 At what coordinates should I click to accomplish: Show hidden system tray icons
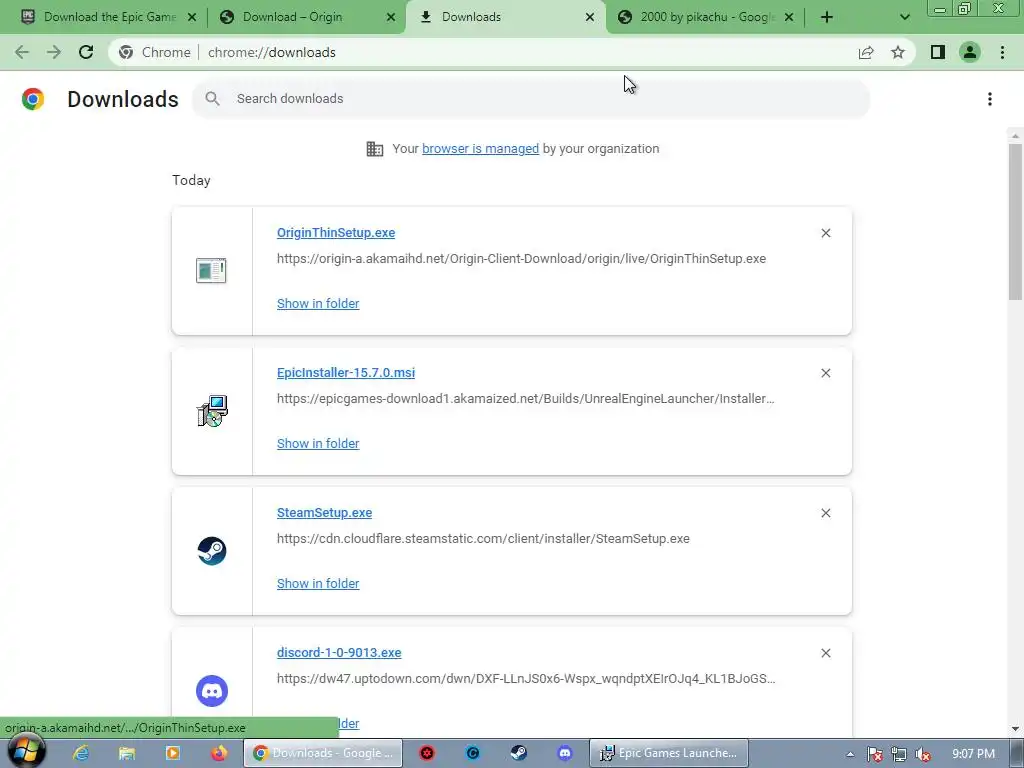(x=850, y=754)
